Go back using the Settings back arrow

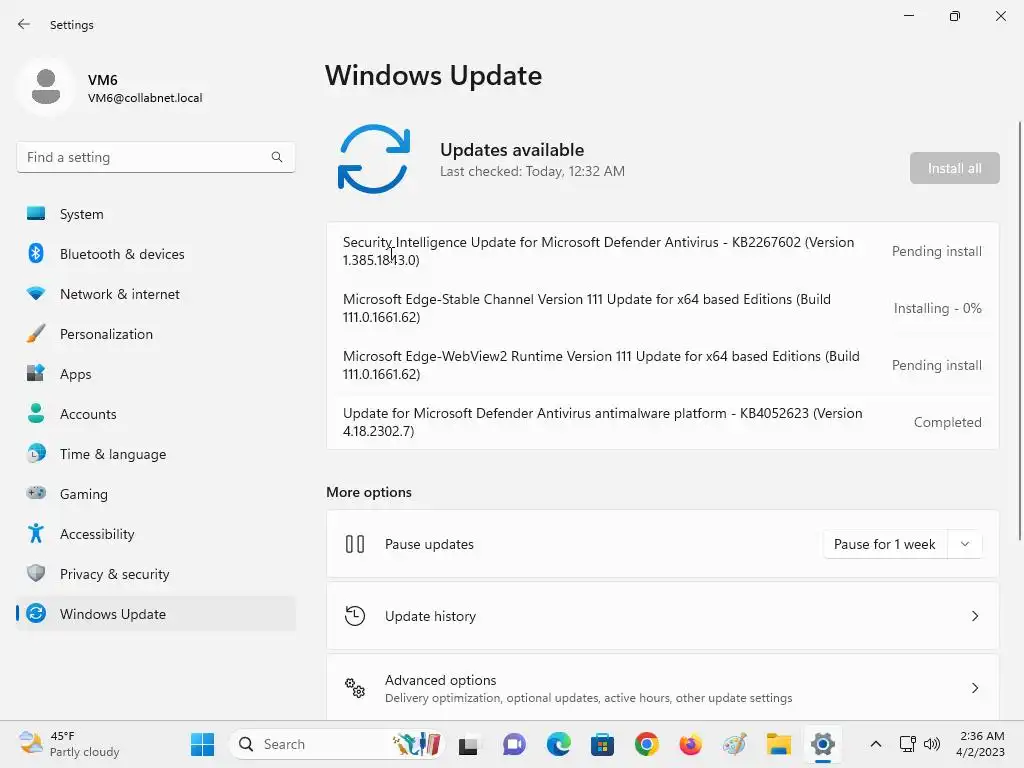point(24,24)
